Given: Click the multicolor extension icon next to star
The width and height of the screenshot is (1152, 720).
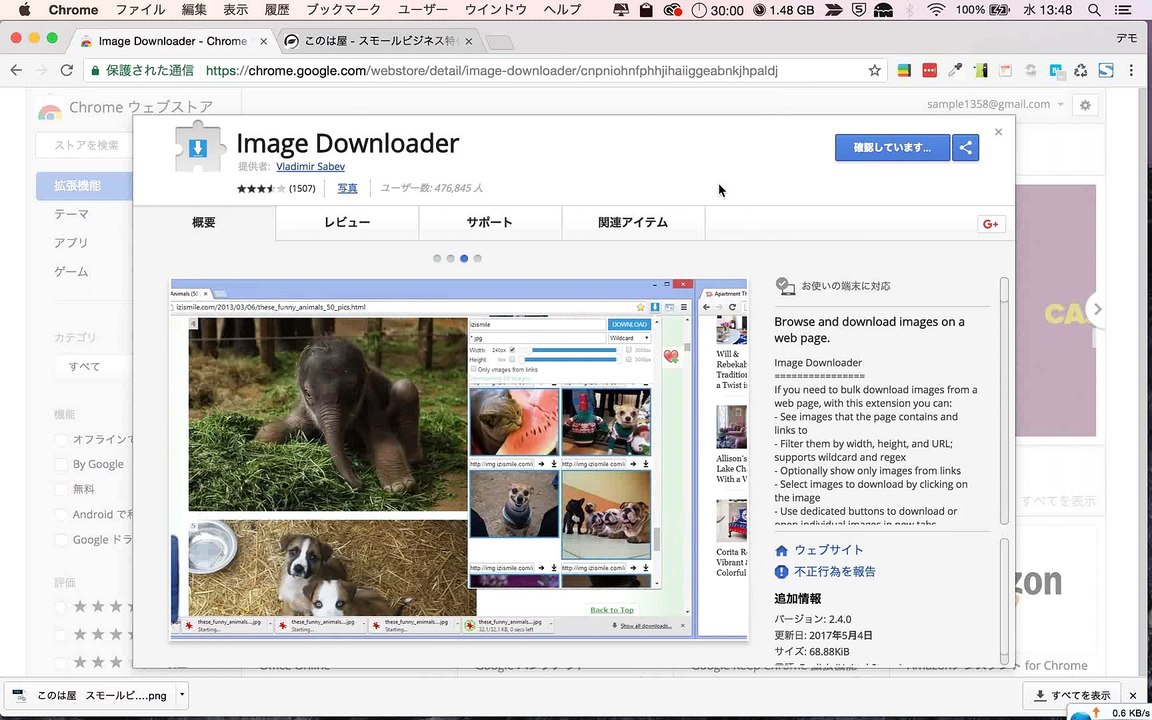Looking at the screenshot, I should click(904, 71).
